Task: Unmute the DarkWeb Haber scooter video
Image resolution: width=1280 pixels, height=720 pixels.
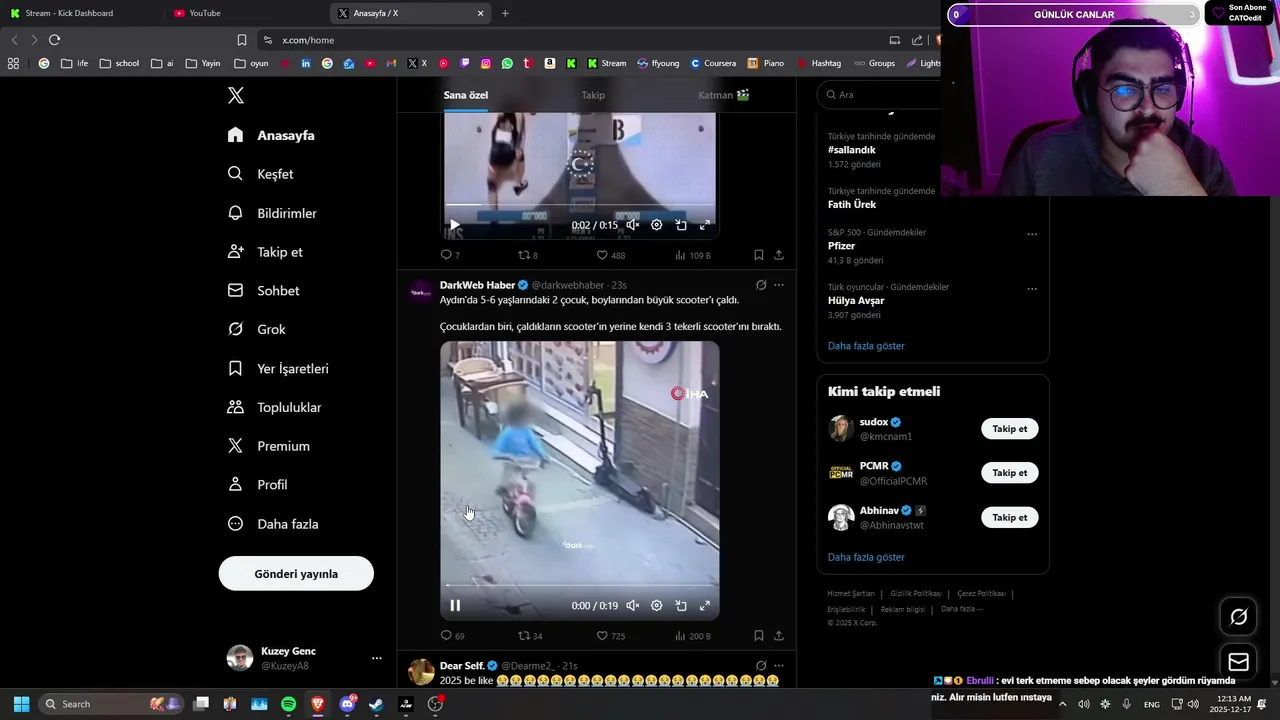Action: 632,605
